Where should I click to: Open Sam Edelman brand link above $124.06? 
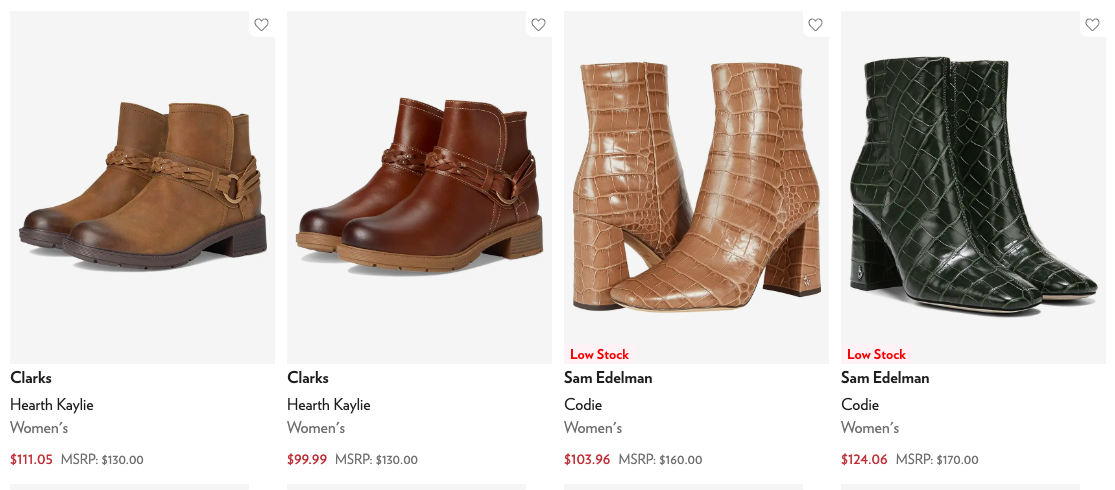click(x=885, y=378)
